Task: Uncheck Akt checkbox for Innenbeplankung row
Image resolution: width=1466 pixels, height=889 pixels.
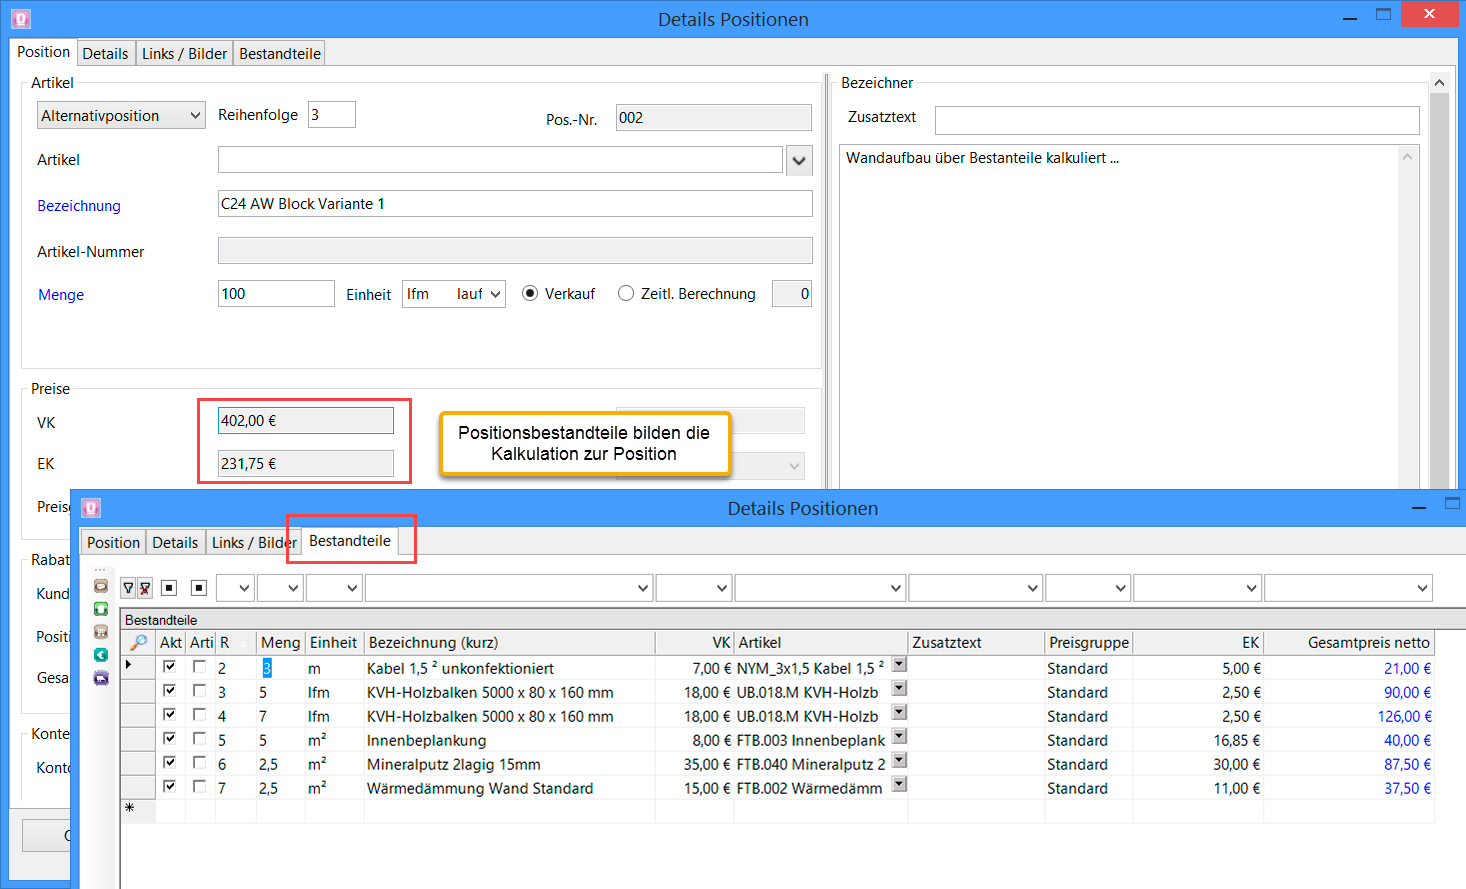Action: click(x=170, y=739)
